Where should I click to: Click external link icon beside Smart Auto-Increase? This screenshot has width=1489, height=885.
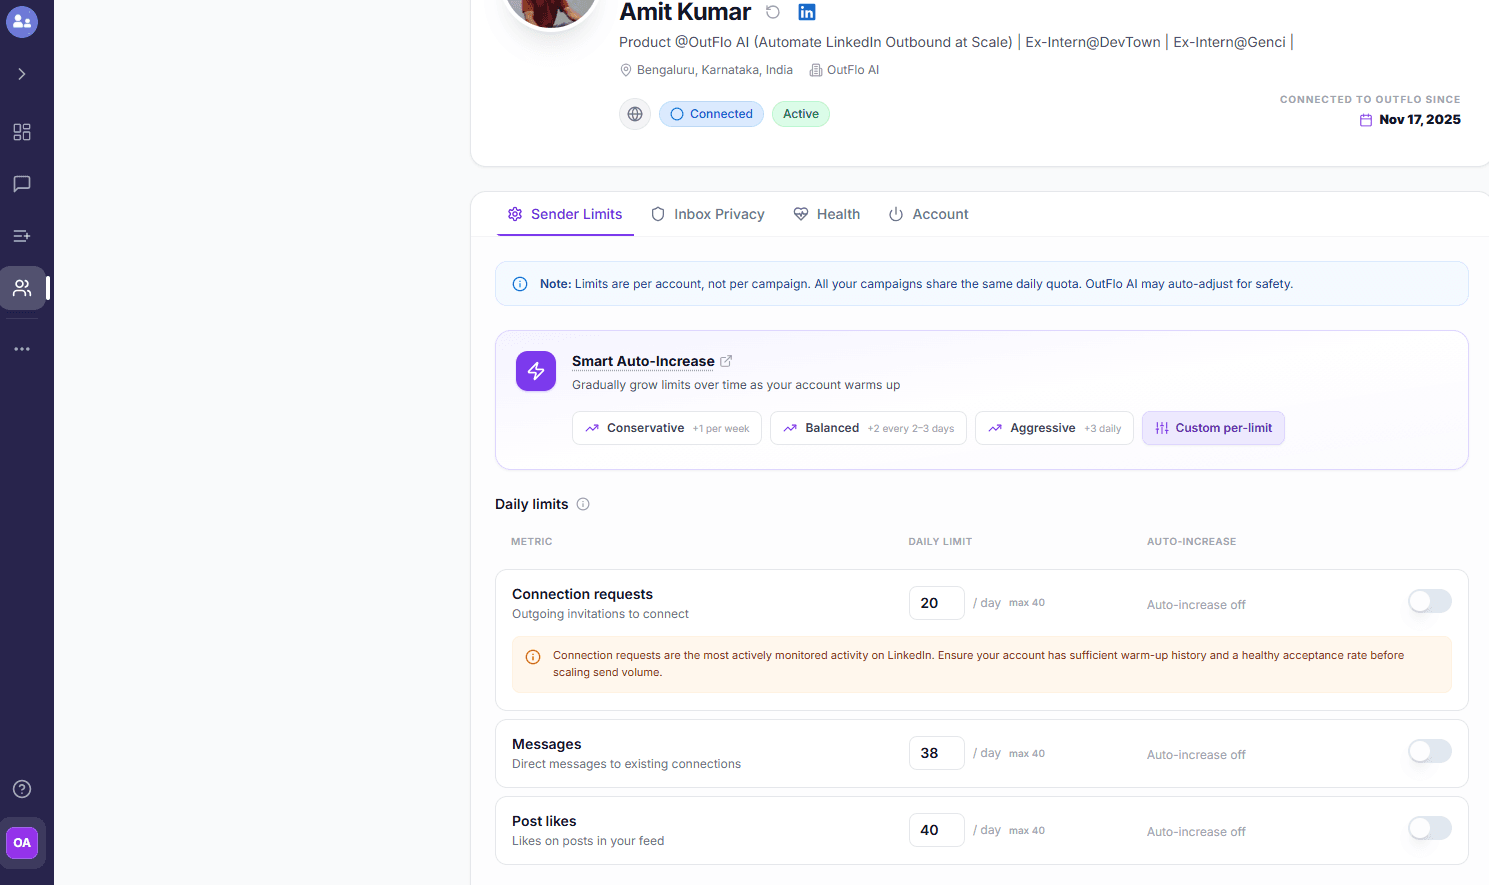click(726, 361)
